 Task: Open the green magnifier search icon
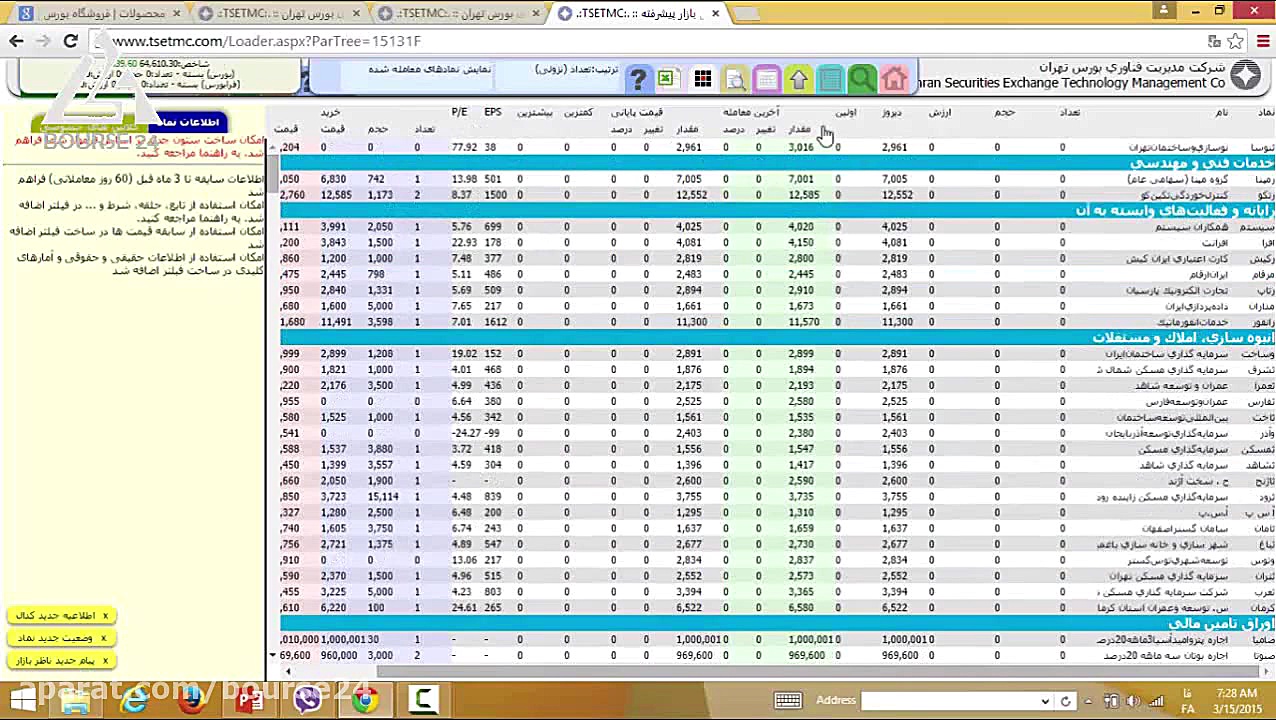tap(862, 79)
